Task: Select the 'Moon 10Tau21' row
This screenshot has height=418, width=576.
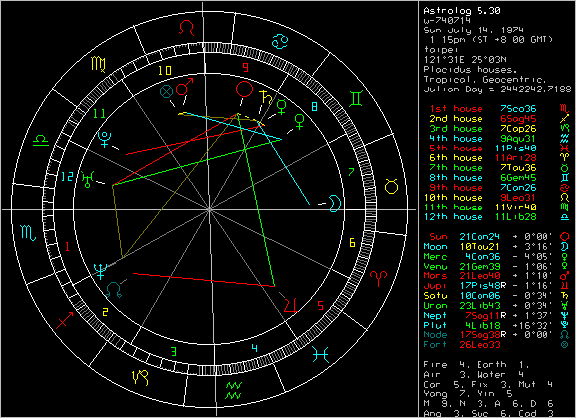Action: coord(497,246)
